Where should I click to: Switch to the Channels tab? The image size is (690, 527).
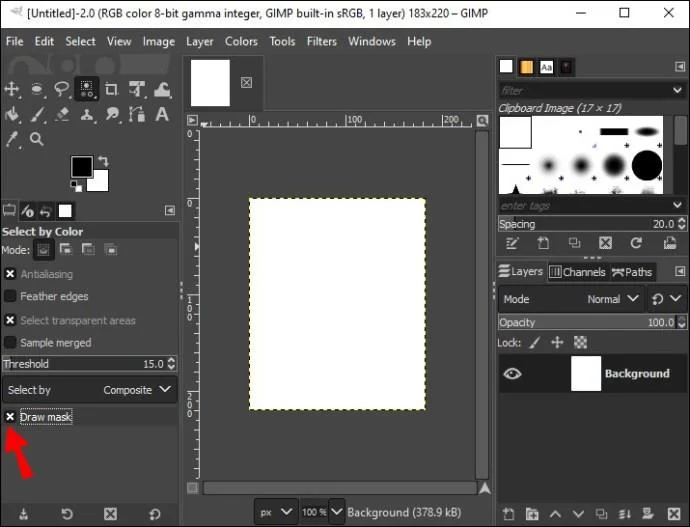point(577,272)
